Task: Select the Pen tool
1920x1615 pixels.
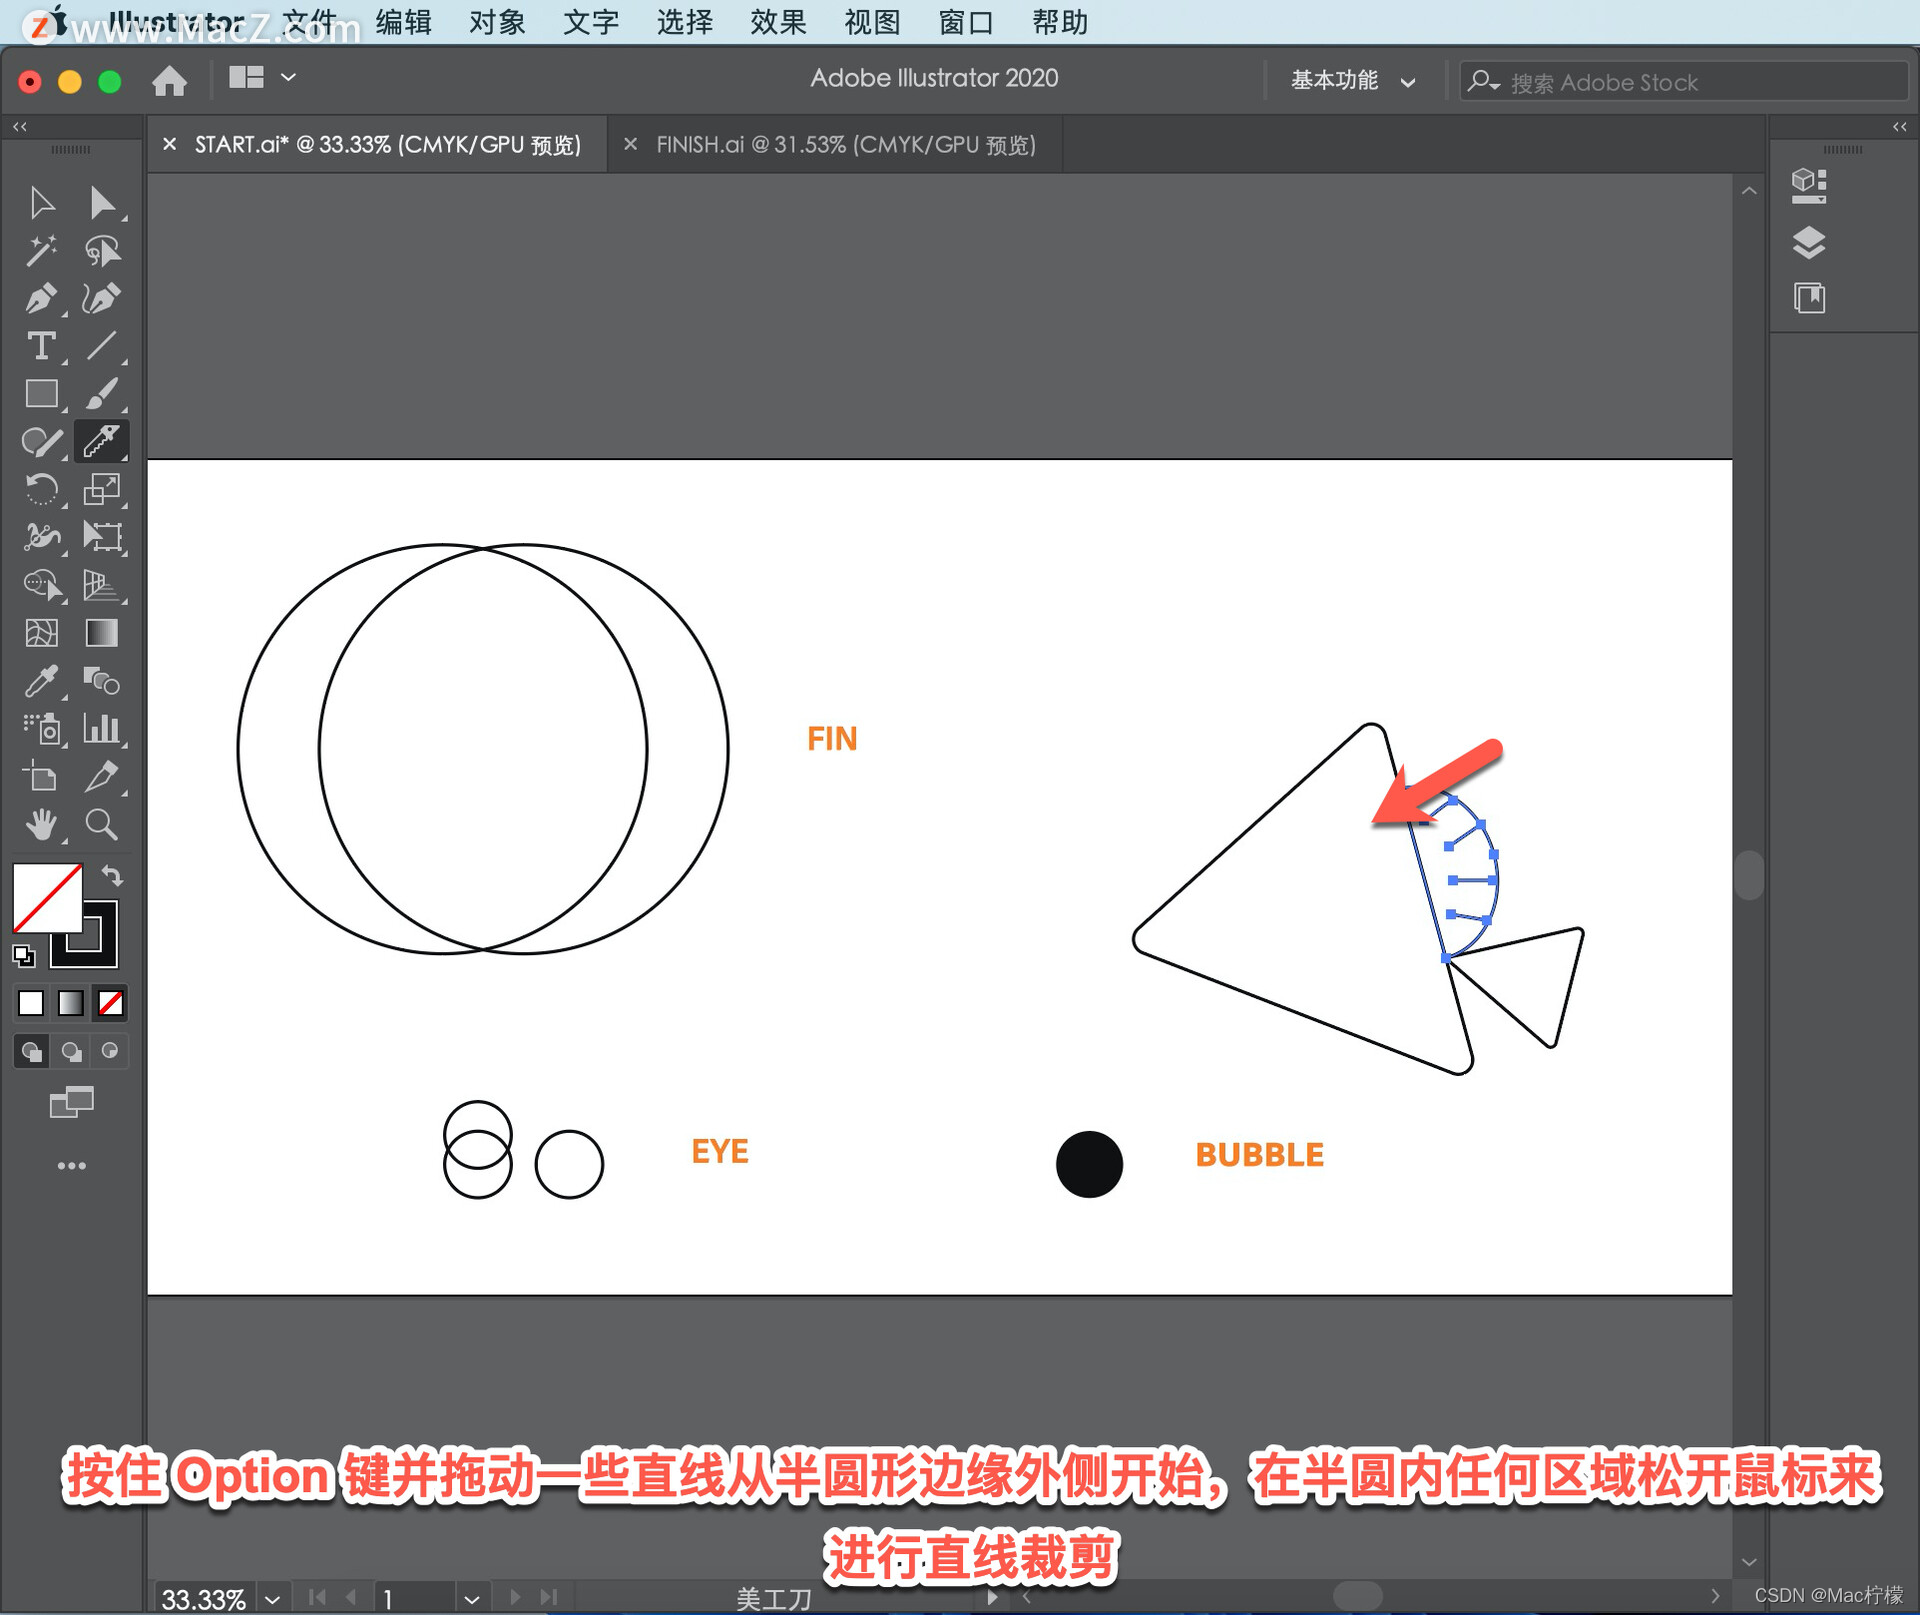Action: 40,298
